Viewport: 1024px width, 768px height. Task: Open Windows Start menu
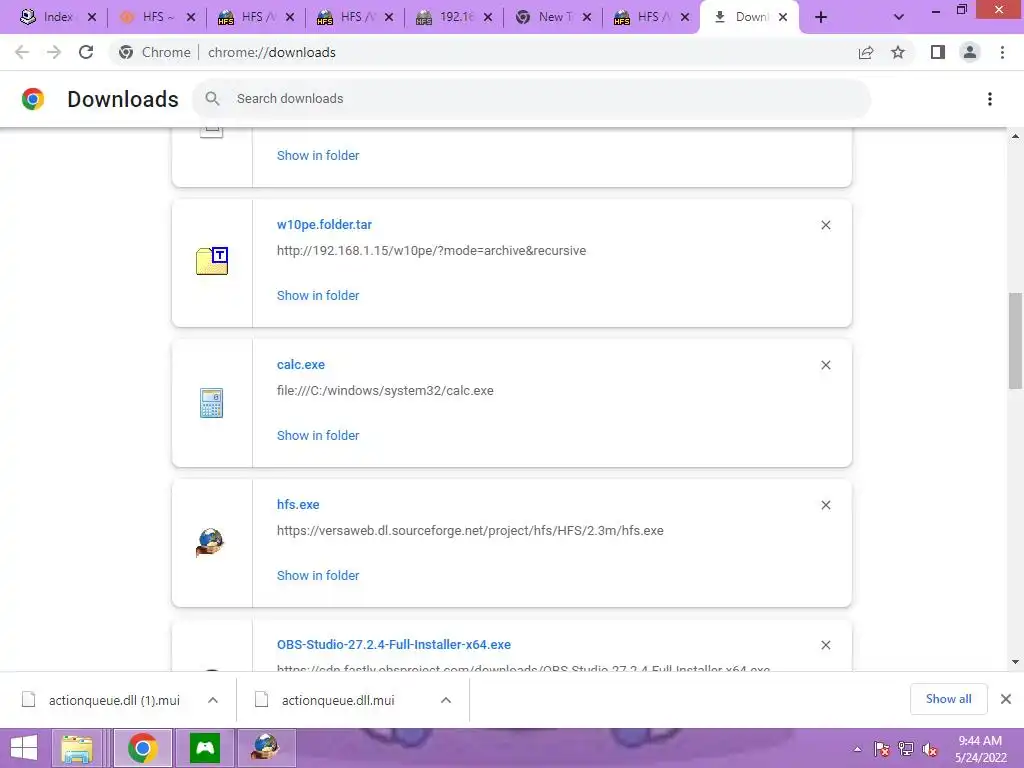tap(24, 748)
